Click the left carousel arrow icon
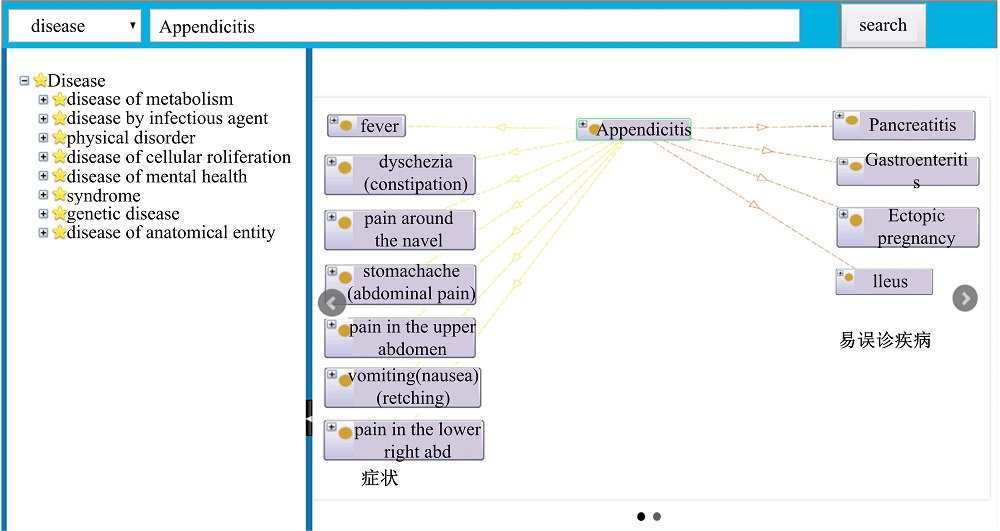 (332, 303)
